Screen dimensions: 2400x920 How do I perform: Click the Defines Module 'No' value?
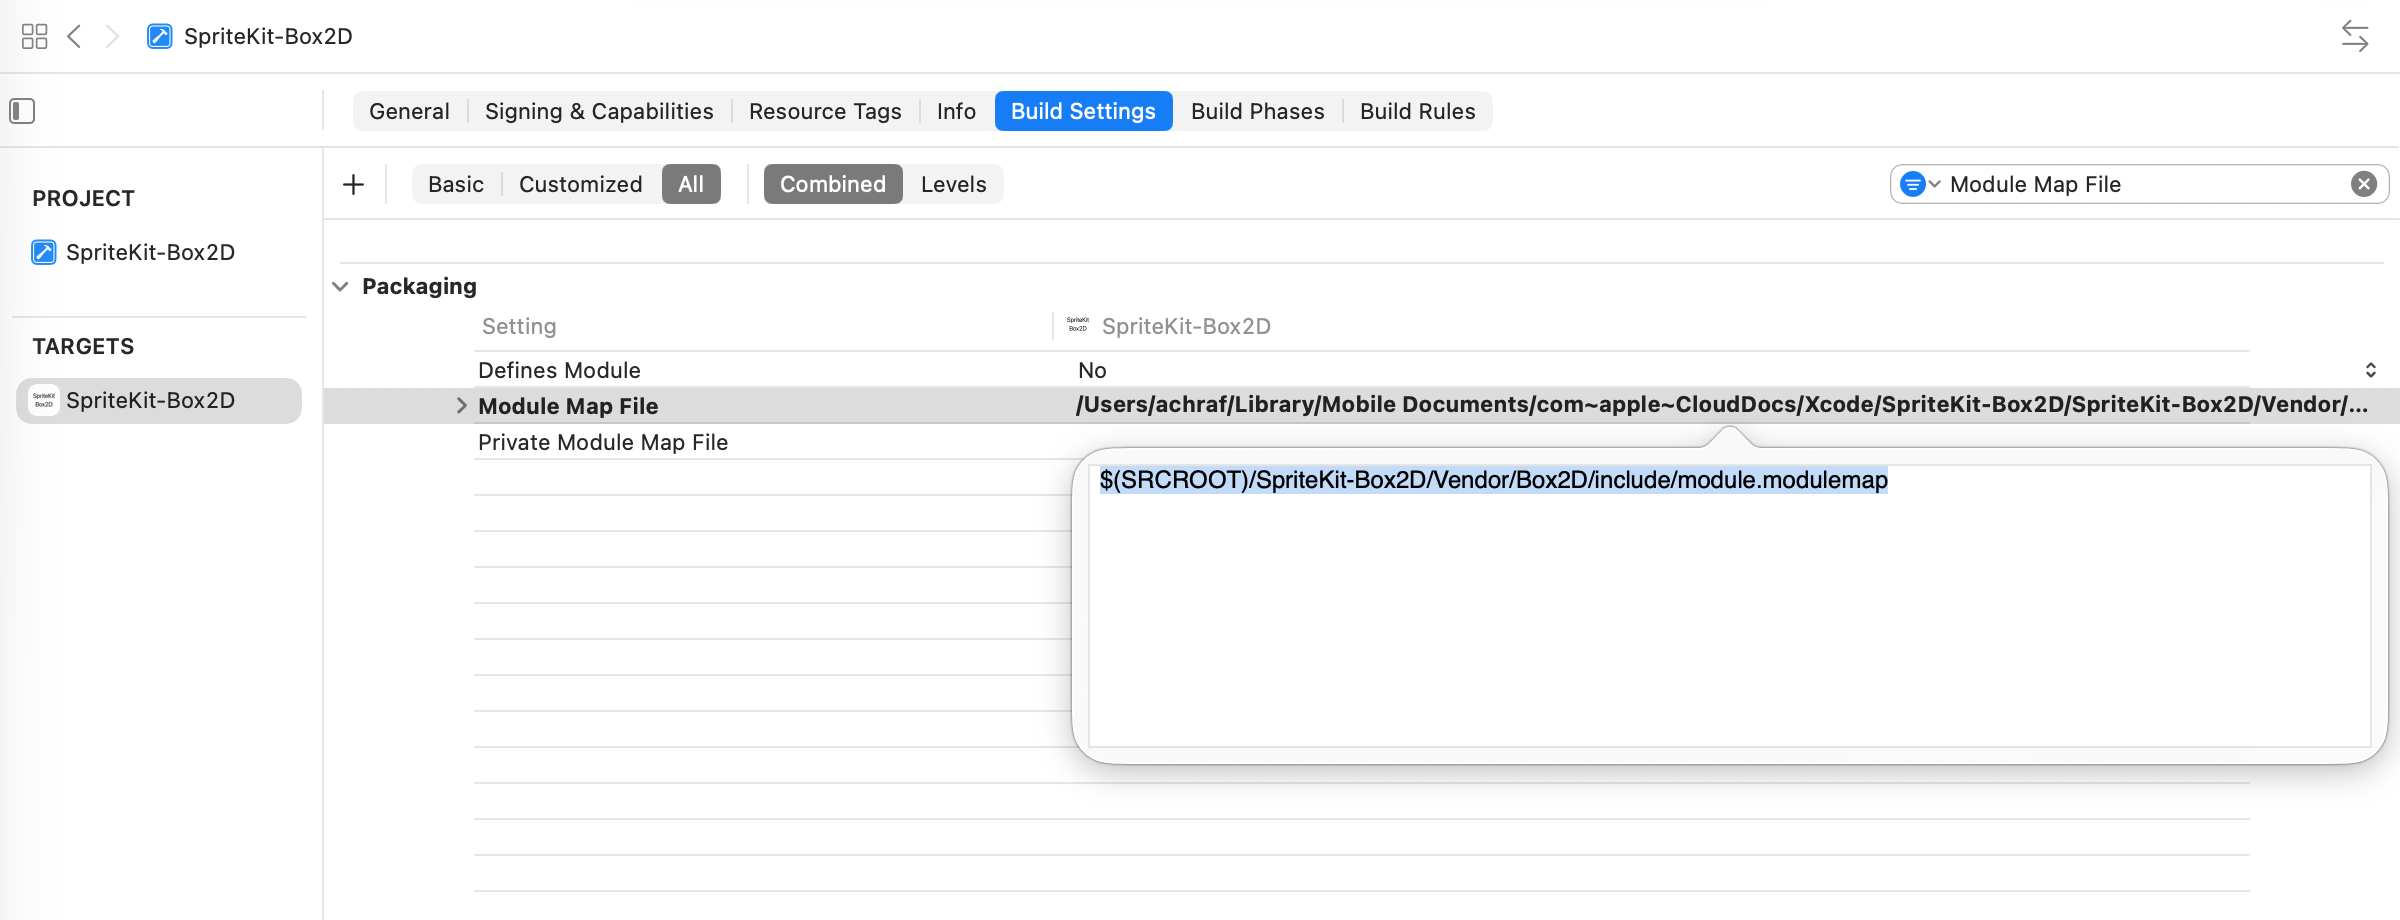tap(1092, 370)
